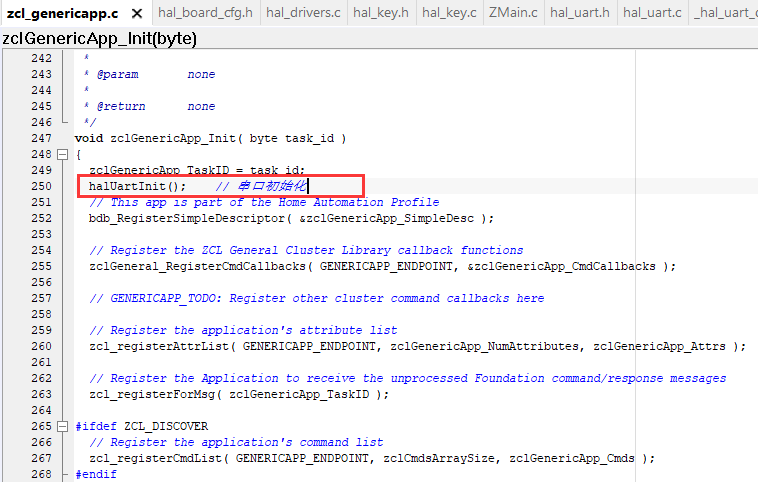Click zclGenericApp_Attrs argument on line 260
Screen dimensions: 758x482
pyautogui.click(x=659, y=347)
